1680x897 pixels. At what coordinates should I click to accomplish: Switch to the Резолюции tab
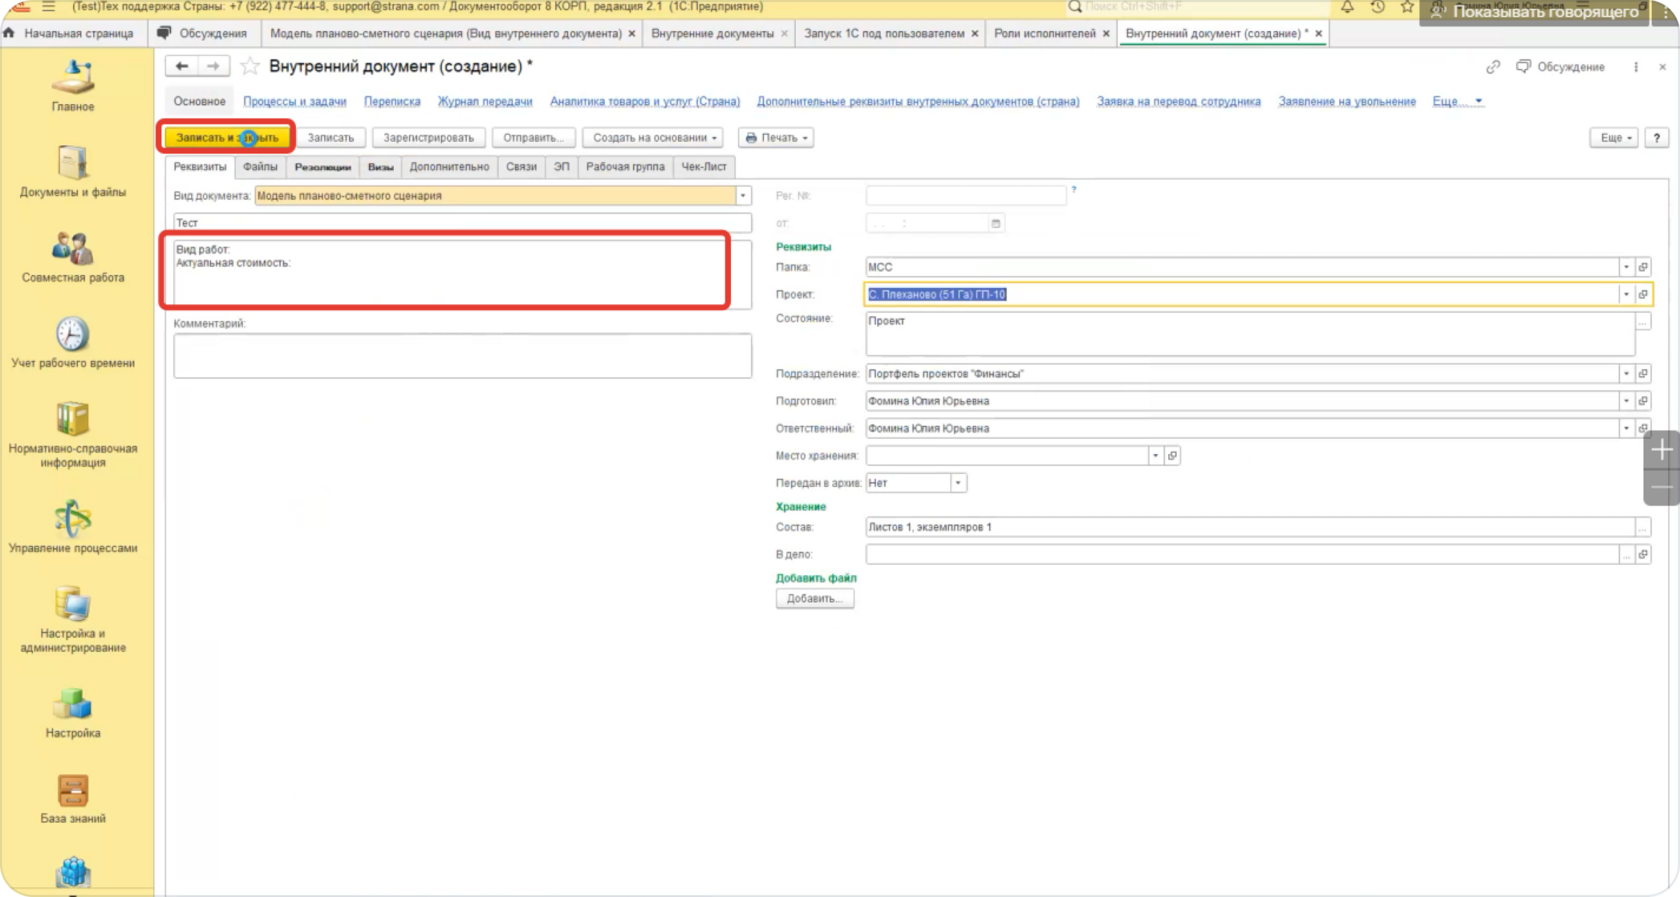click(x=323, y=167)
